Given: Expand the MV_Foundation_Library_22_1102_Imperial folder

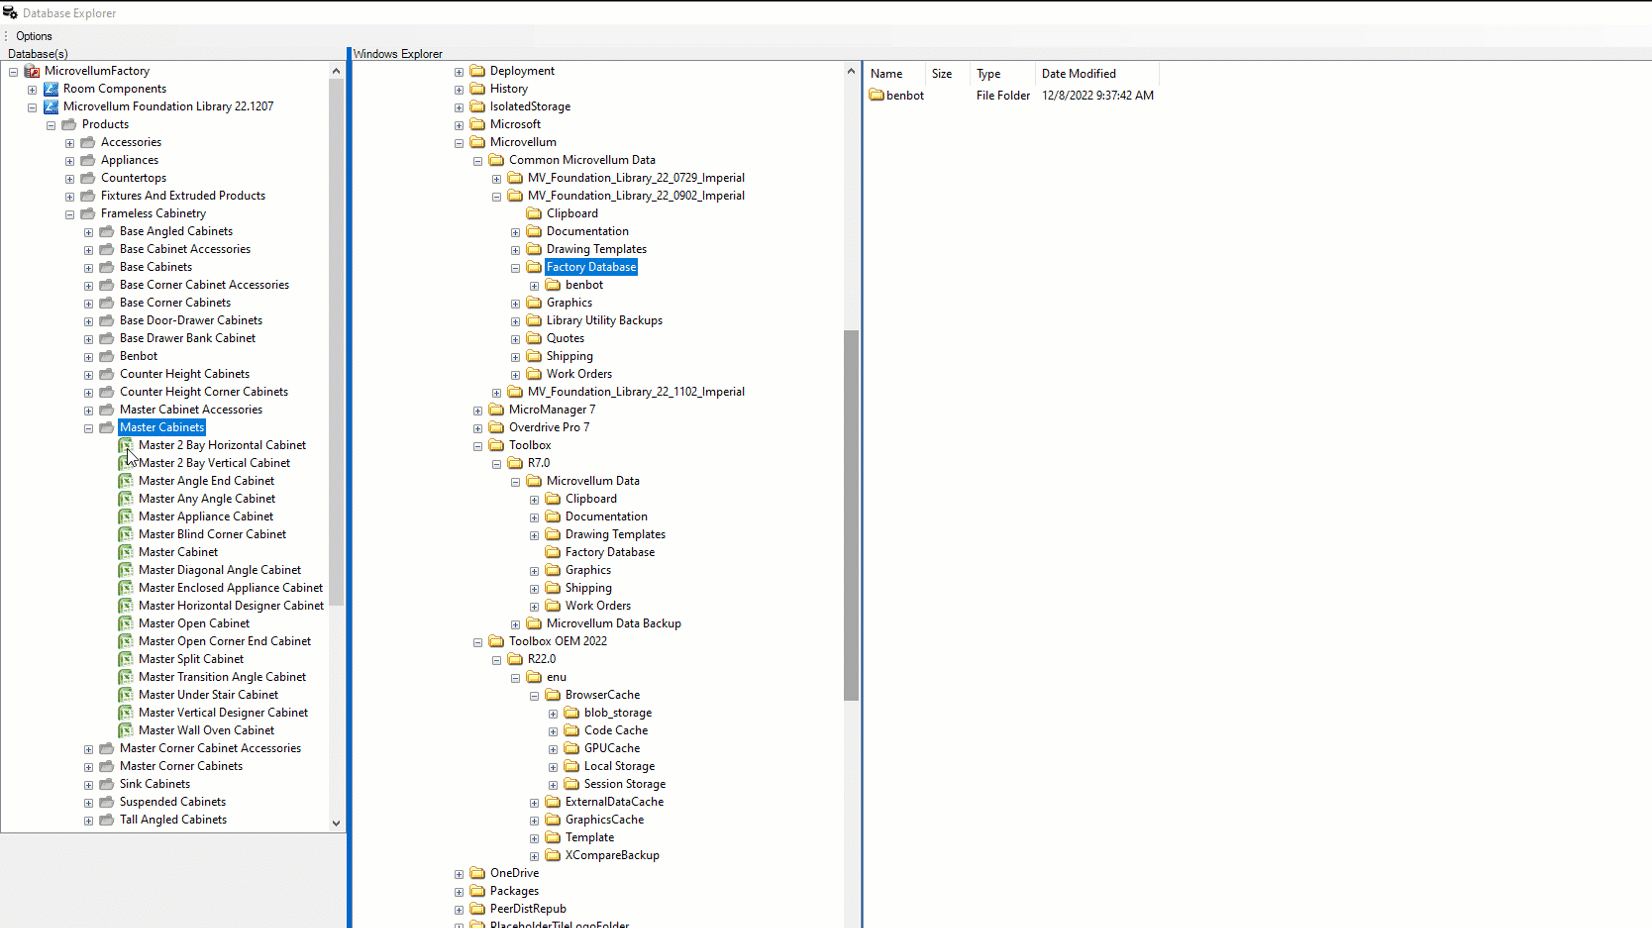Looking at the screenshot, I should [497, 392].
